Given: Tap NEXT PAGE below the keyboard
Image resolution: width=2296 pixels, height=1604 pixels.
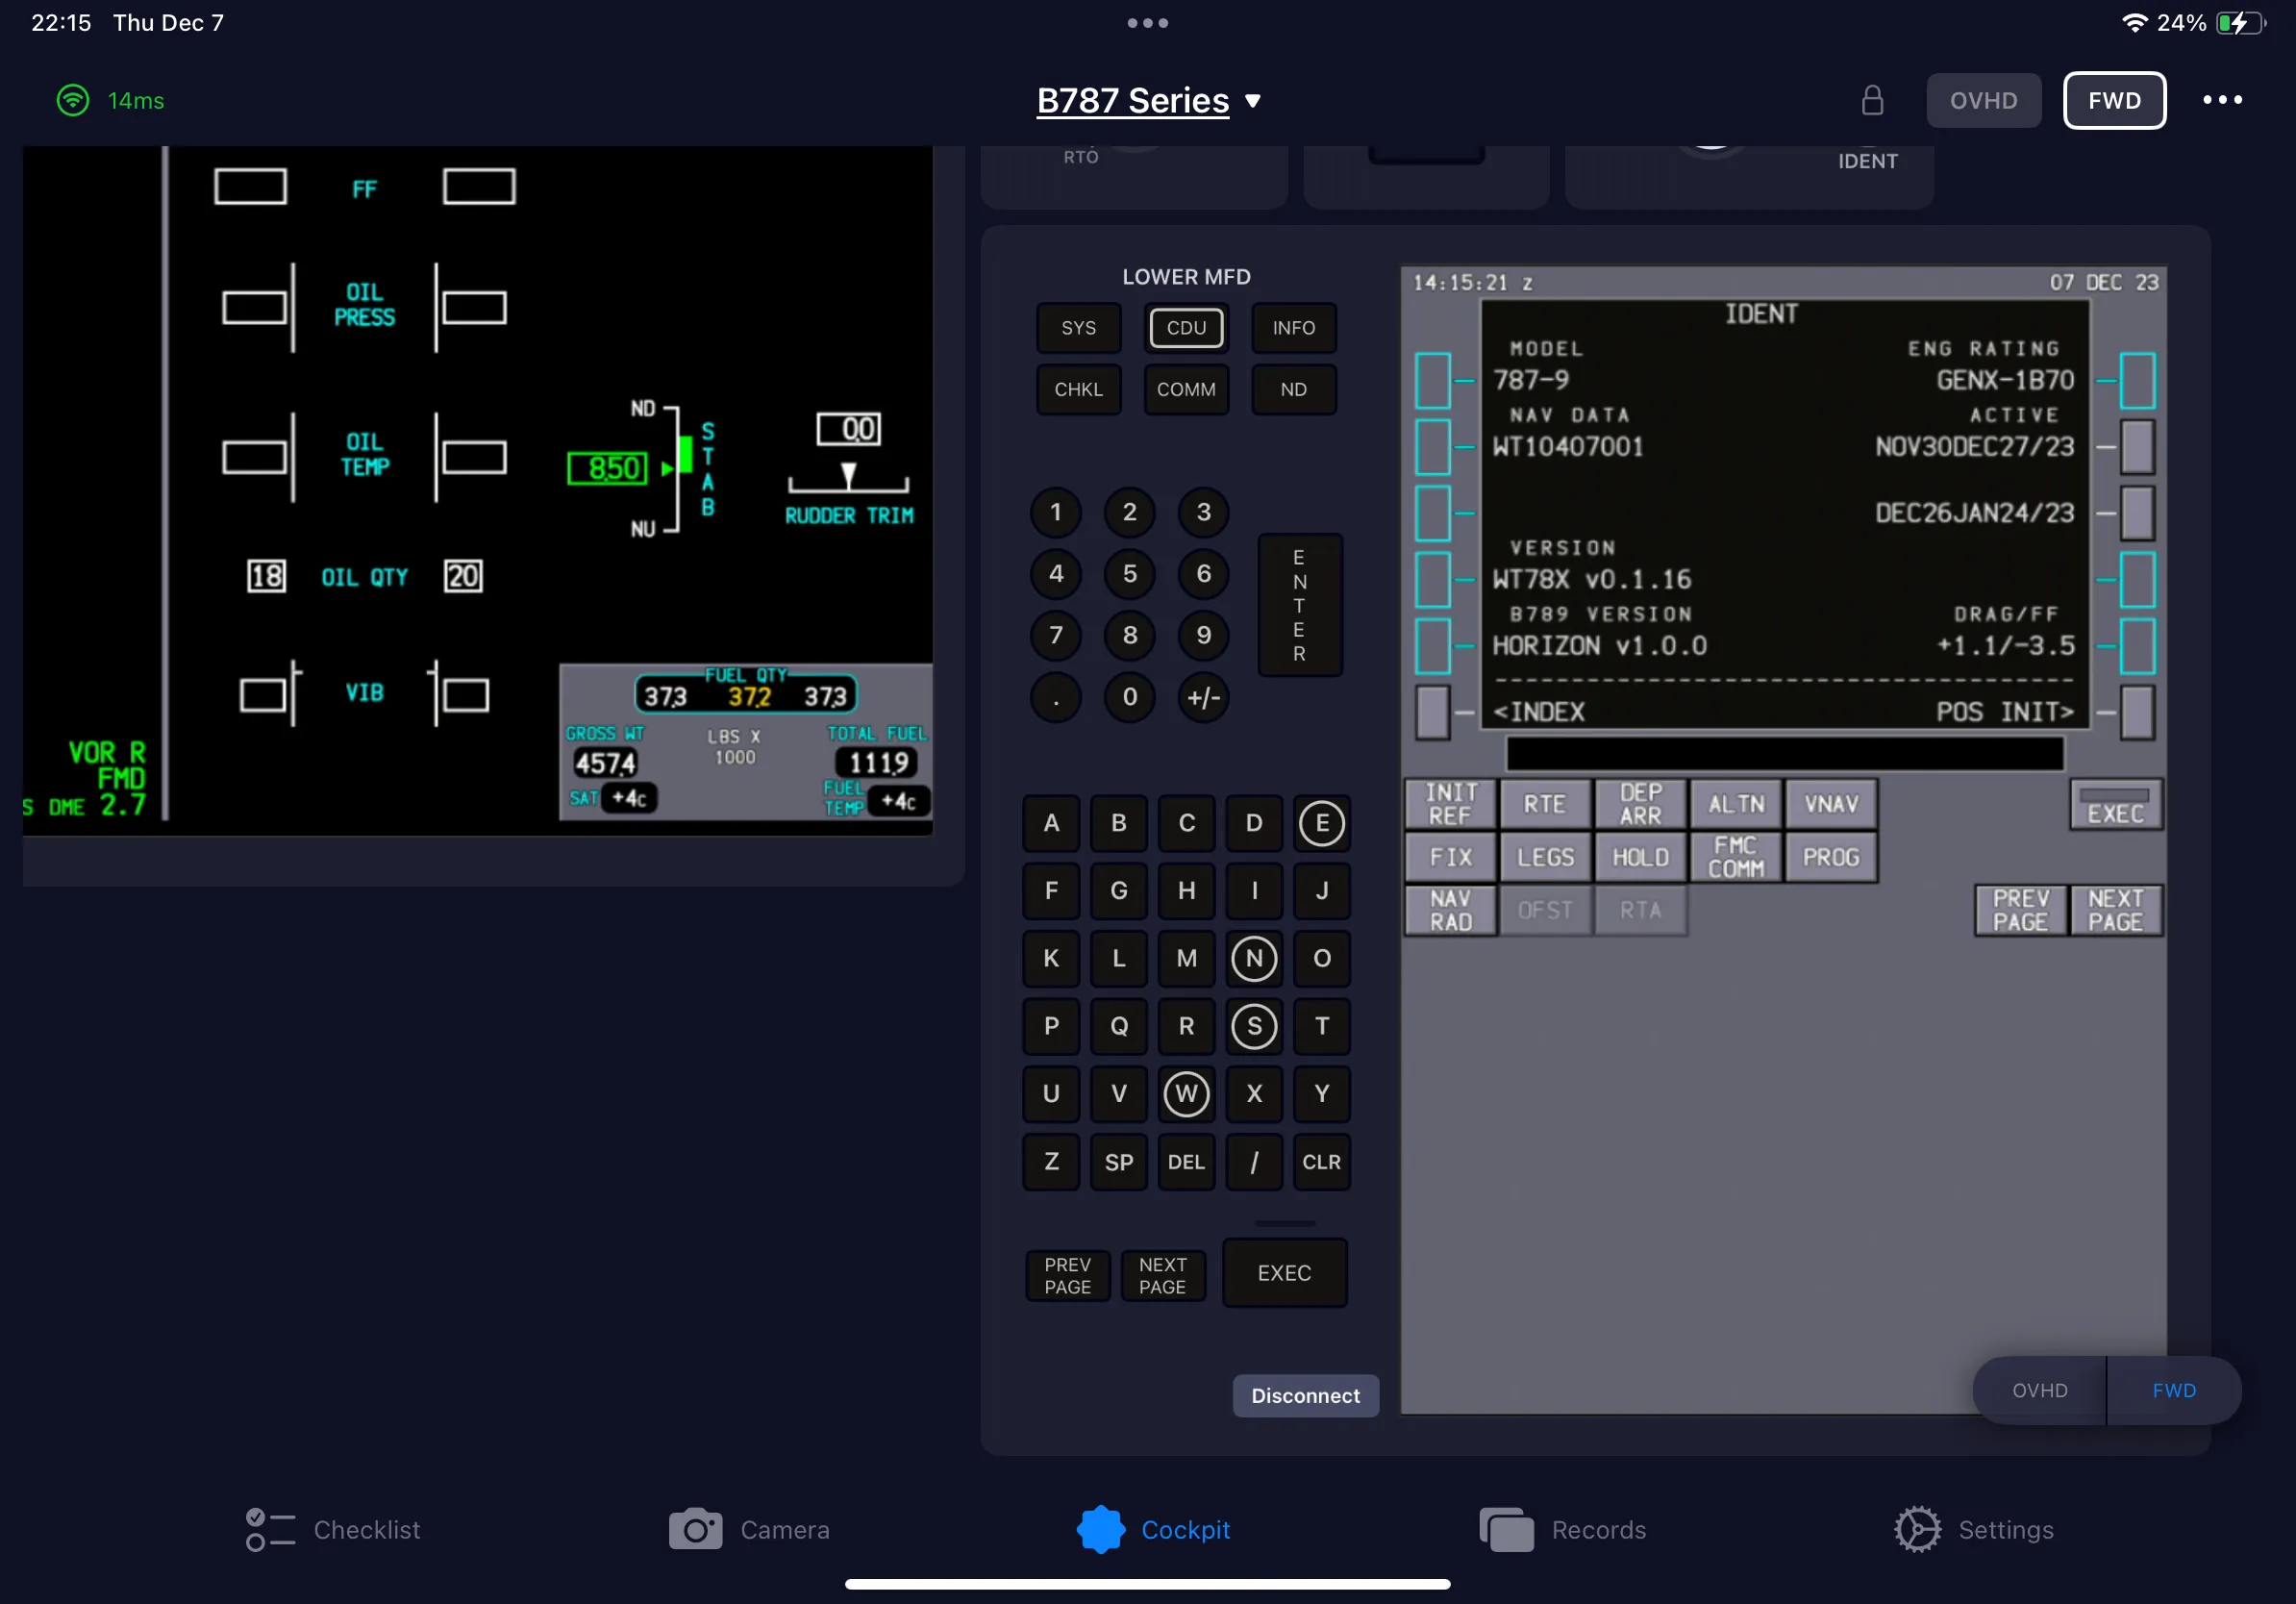Looking at the screenshot, I should coord(1162,1276).
